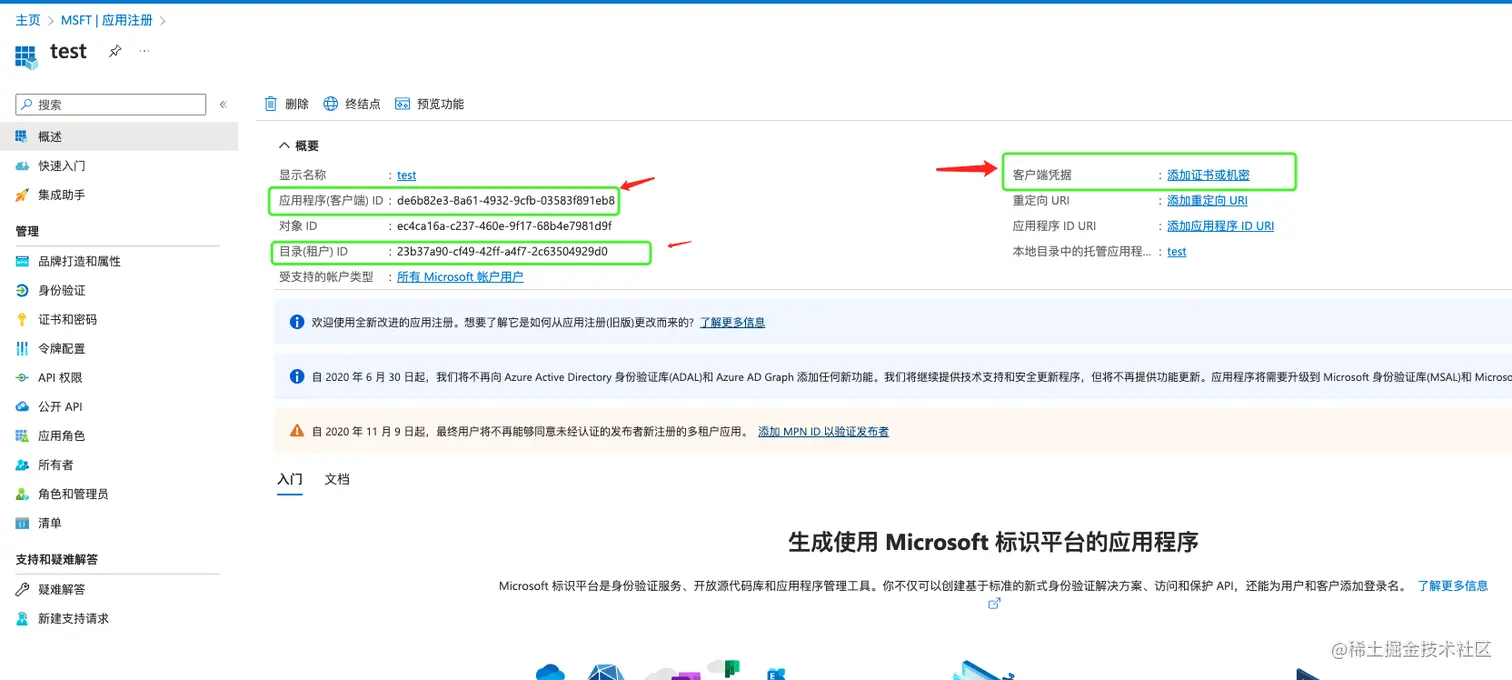This screenshot has width=1512, height=680.
Task: Click the 终结点 toolbar label
Action: click(363, 104)
